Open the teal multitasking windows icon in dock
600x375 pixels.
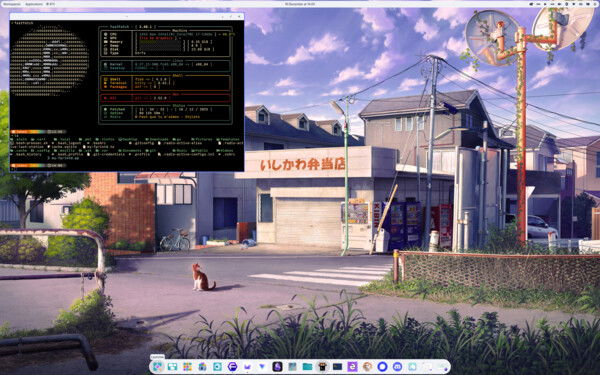point(172,367)
